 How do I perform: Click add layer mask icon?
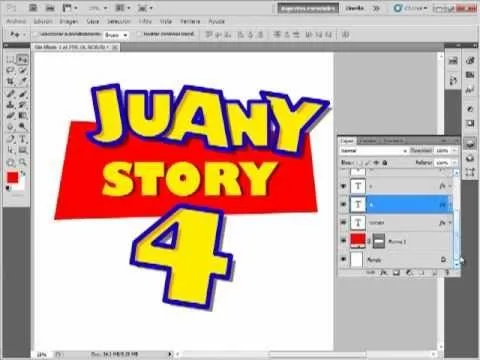point(396,272)
